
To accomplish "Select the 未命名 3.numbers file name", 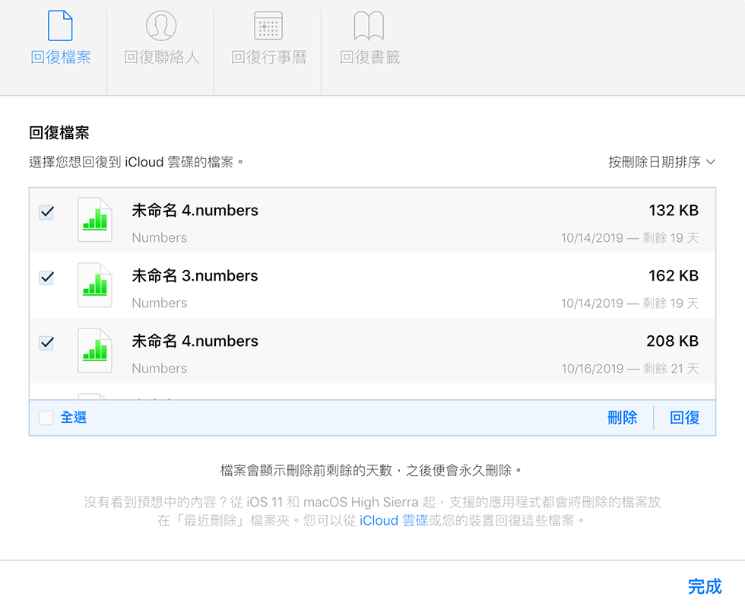I will [195, 276].
